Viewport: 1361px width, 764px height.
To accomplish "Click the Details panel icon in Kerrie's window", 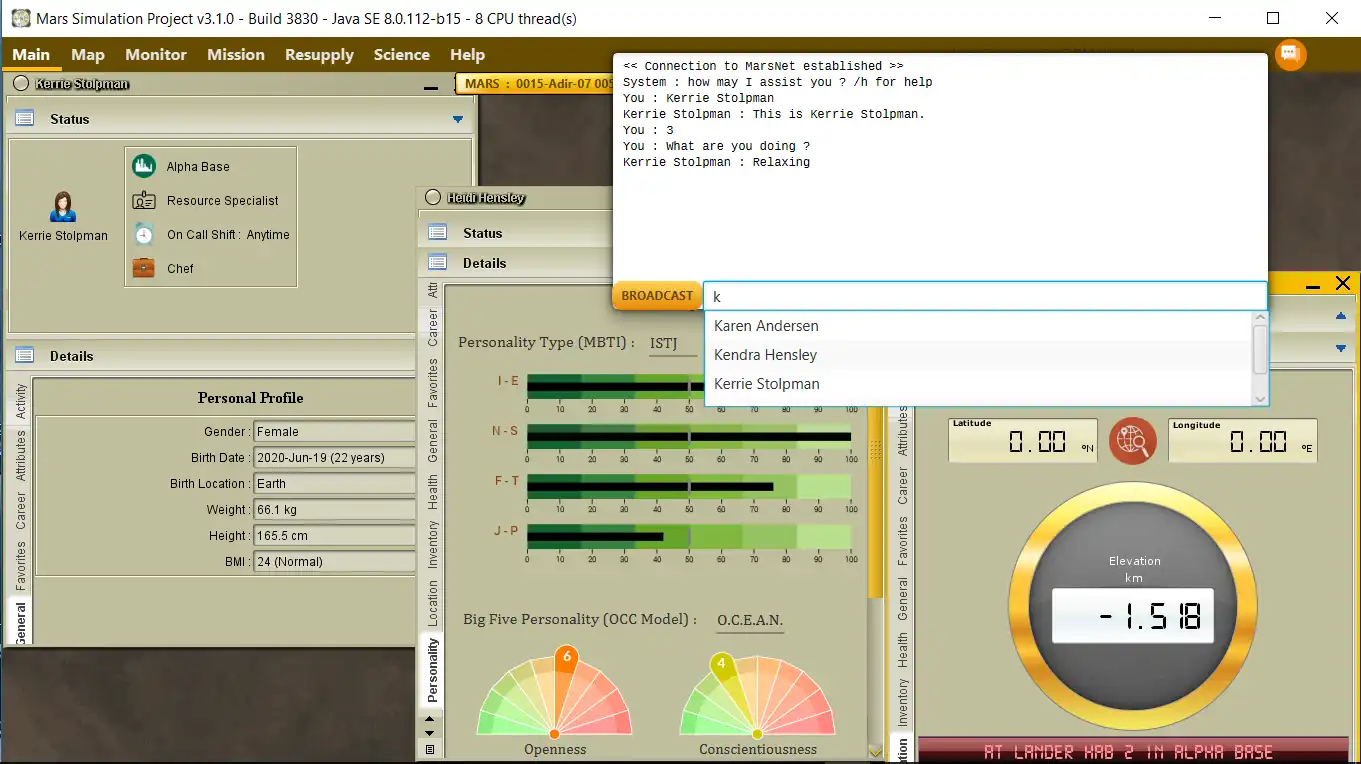I will 25,356.
